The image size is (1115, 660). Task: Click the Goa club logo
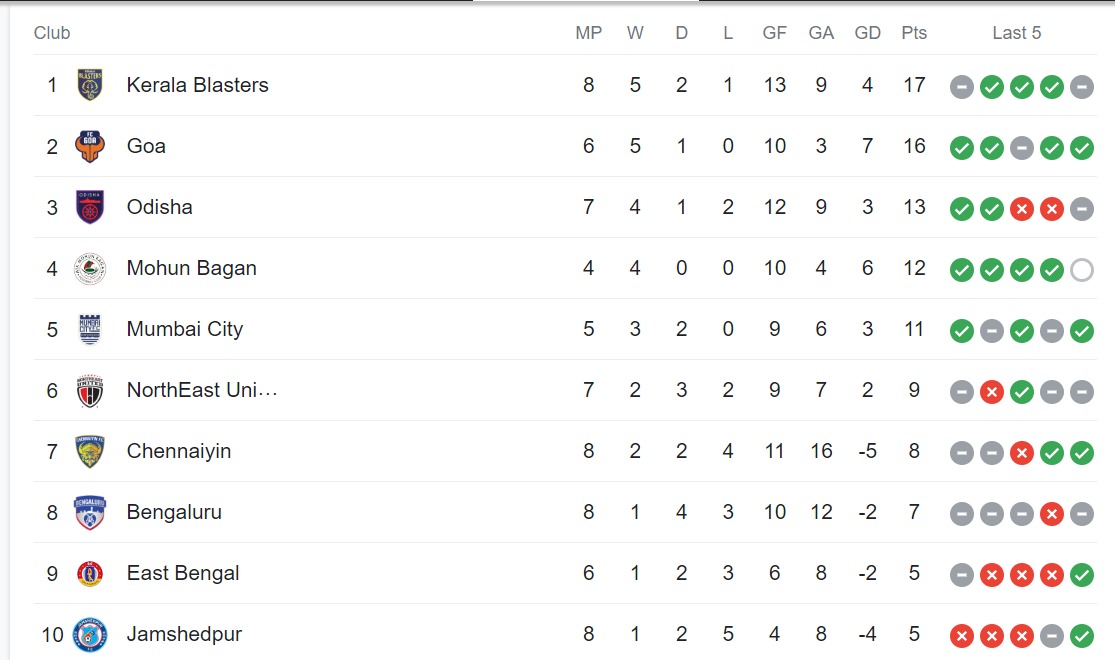coord(90,146)
